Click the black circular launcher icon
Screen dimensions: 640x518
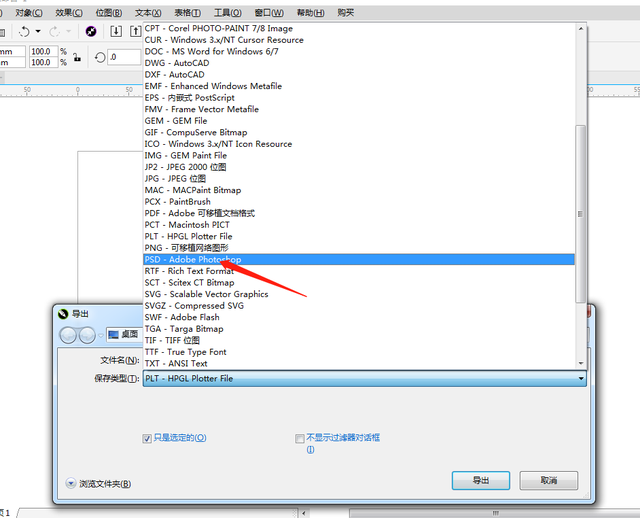click(x=91, y=31)
